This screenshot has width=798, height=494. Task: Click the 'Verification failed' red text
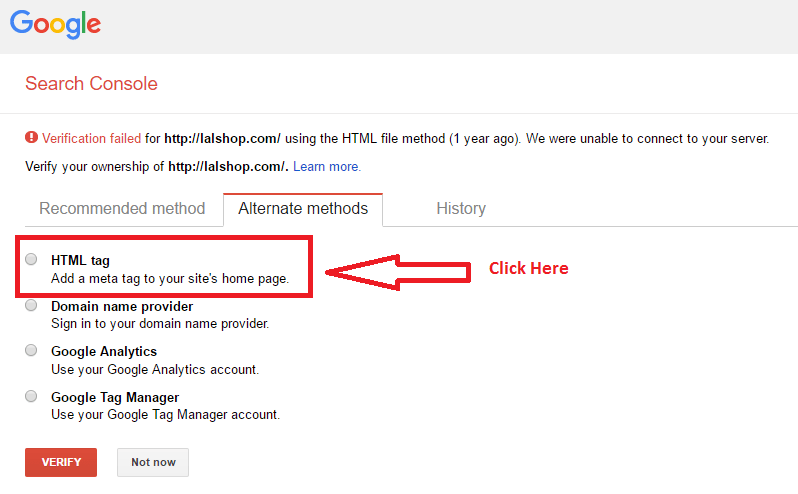[91, 138]
